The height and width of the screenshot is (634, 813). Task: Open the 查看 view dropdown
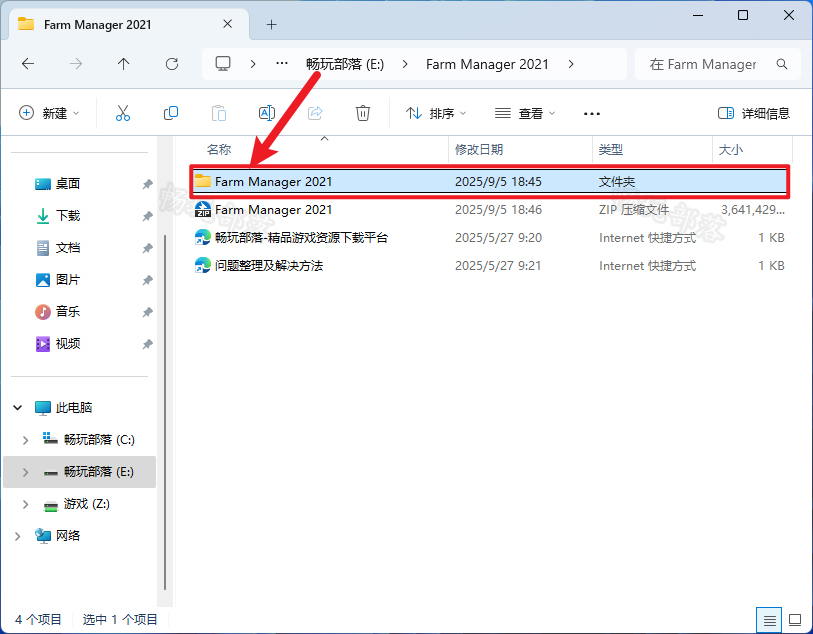[525, 113]
